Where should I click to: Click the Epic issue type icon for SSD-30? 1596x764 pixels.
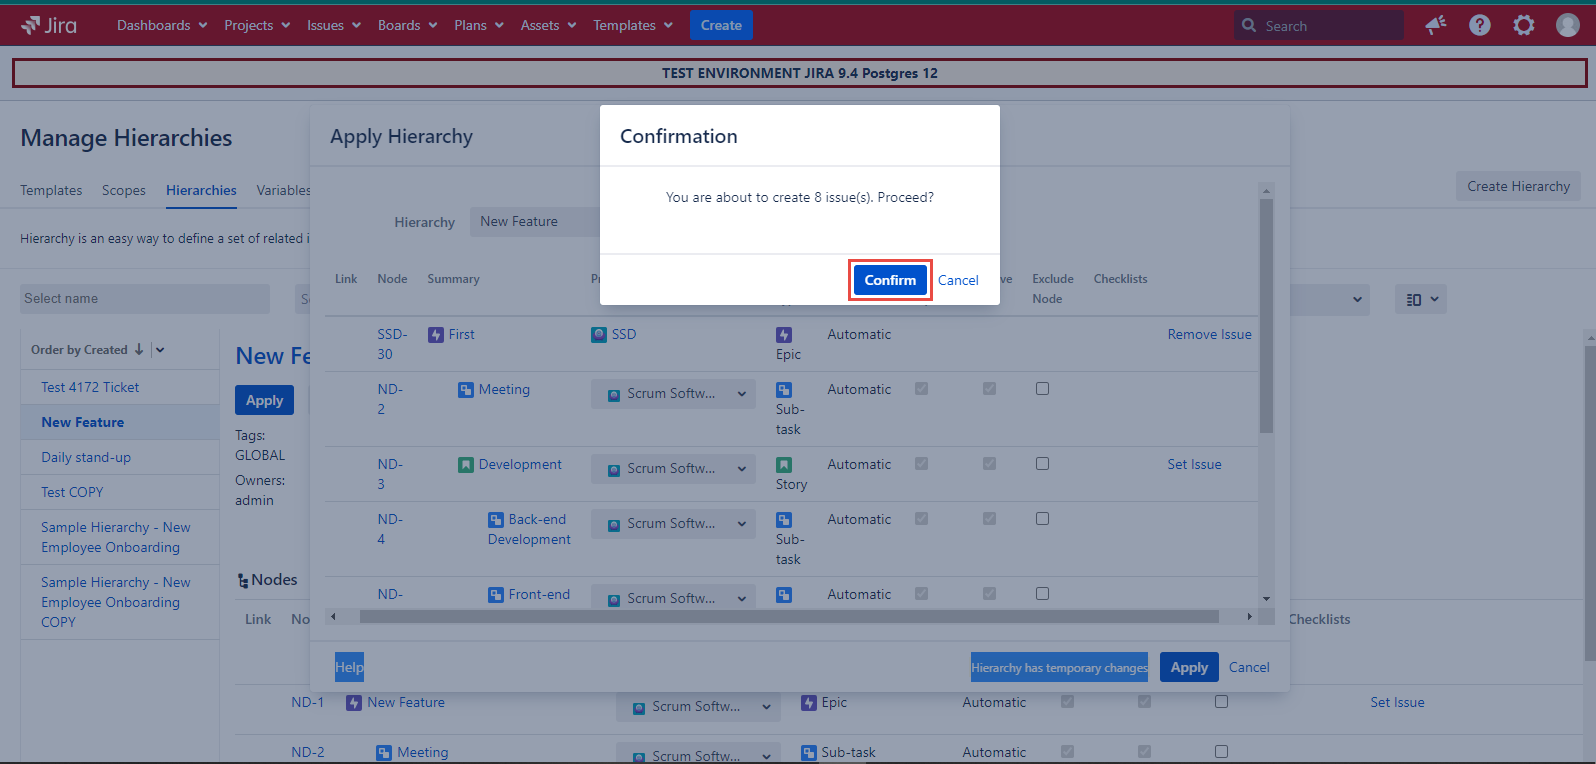pyautogui.click(x=784, y=335)
